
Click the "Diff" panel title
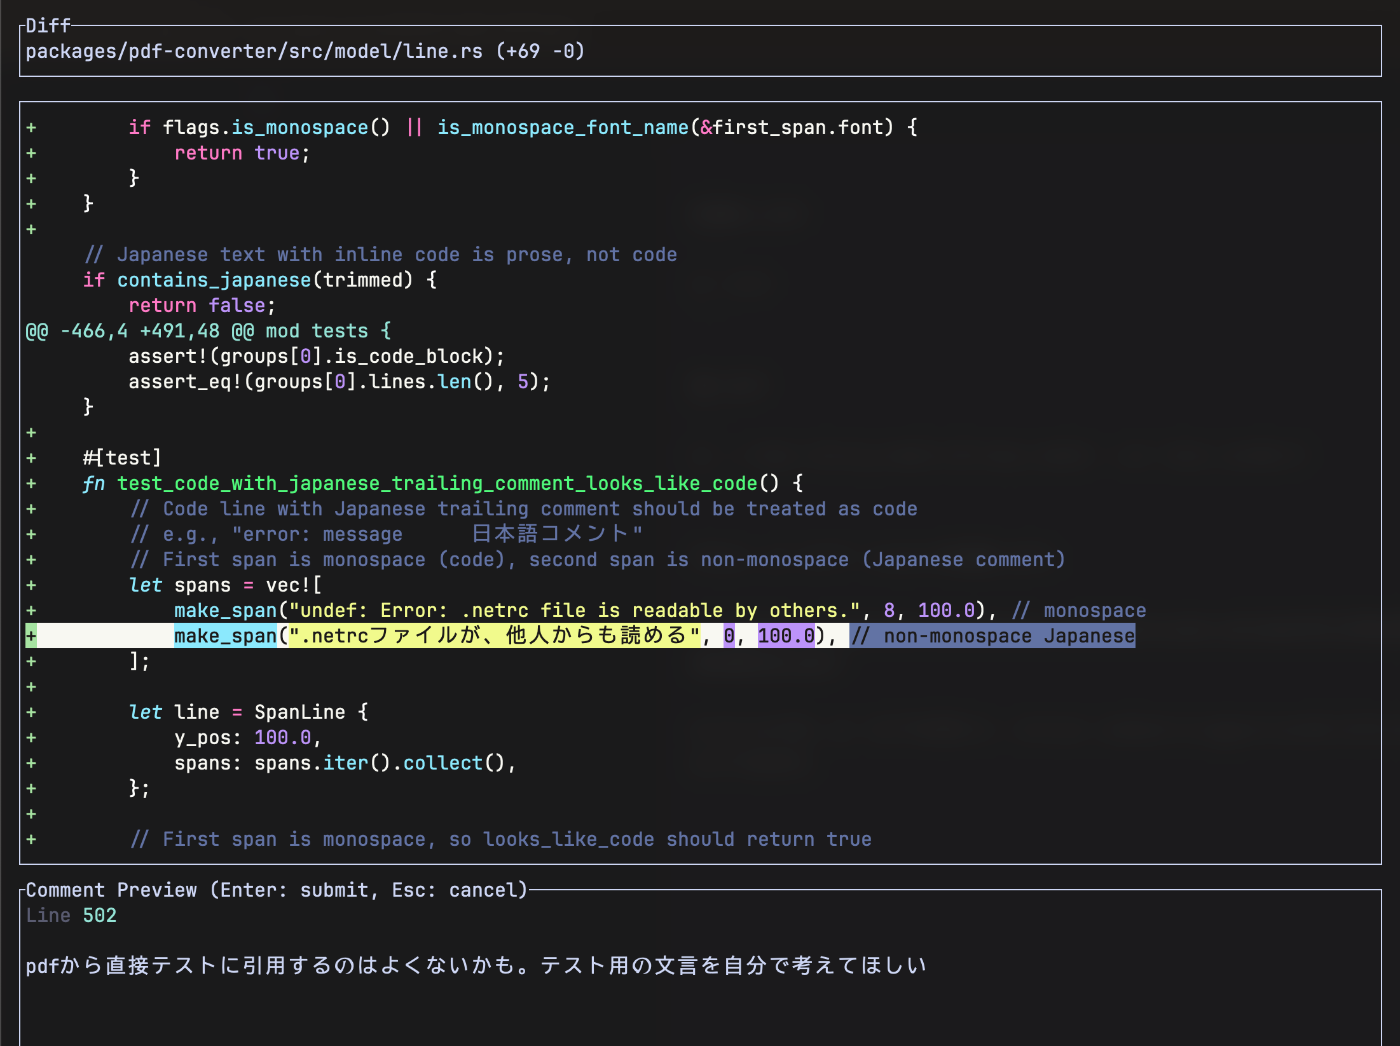[48, 26]
